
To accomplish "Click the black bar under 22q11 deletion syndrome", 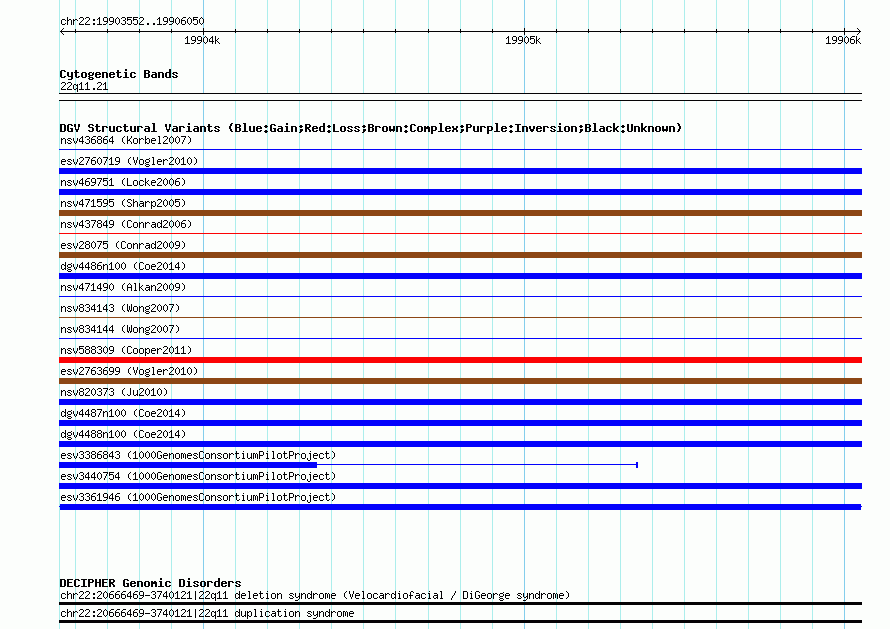I will coord(460,603).
